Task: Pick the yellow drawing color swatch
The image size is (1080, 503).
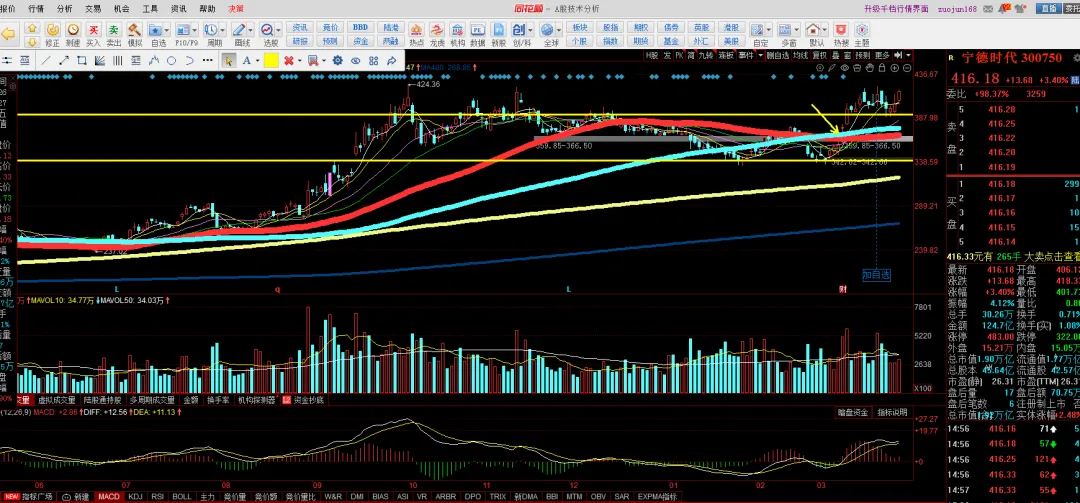Action: 271,61
